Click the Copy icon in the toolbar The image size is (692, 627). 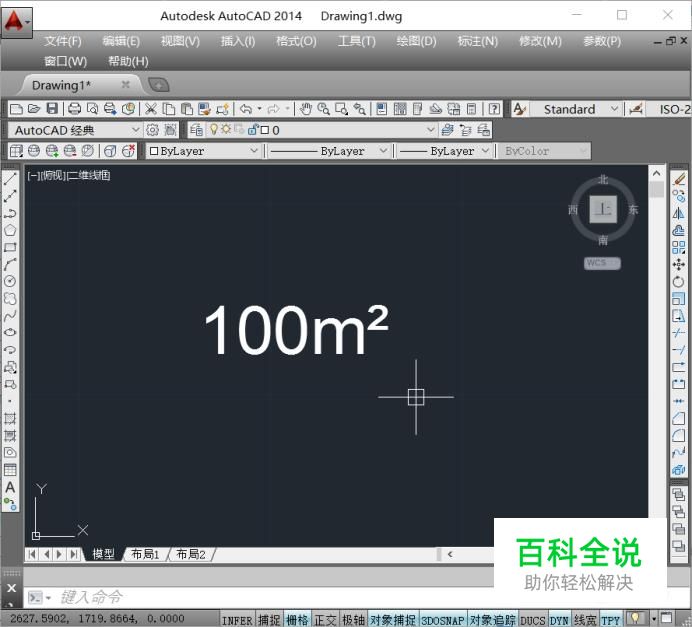tap(169, 109)
